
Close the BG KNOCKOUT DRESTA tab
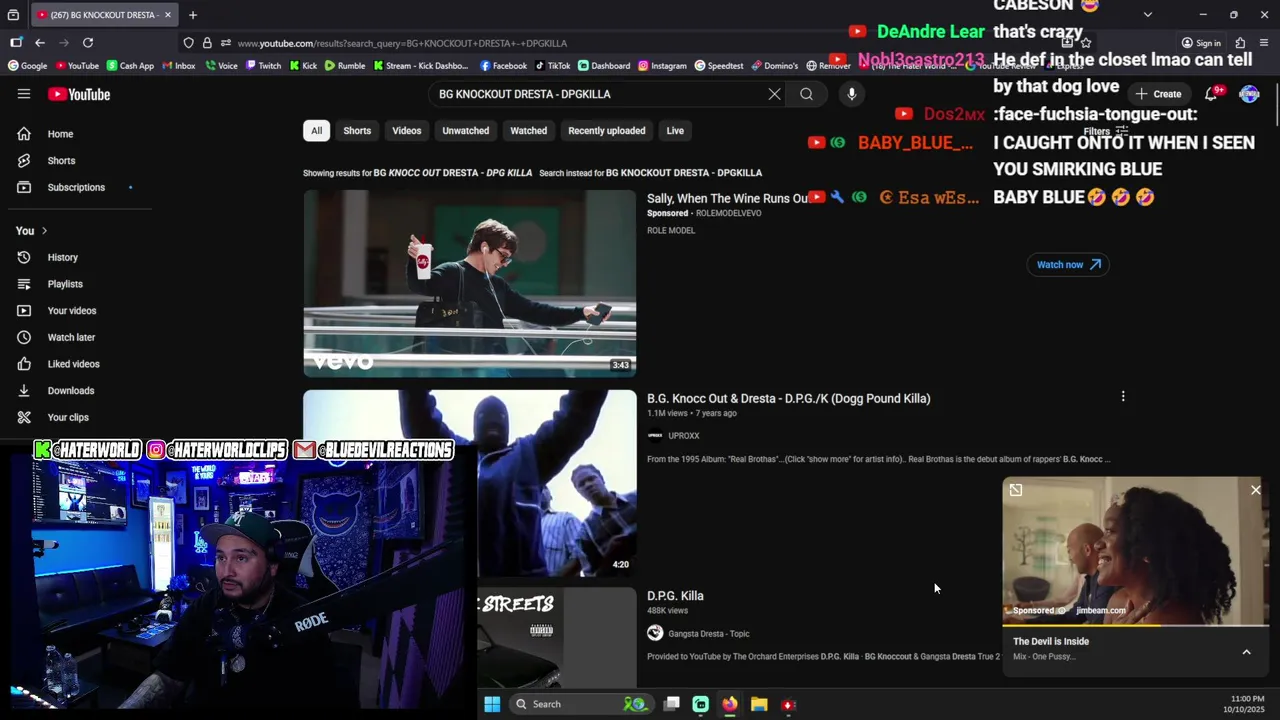(x=167, y=15)
